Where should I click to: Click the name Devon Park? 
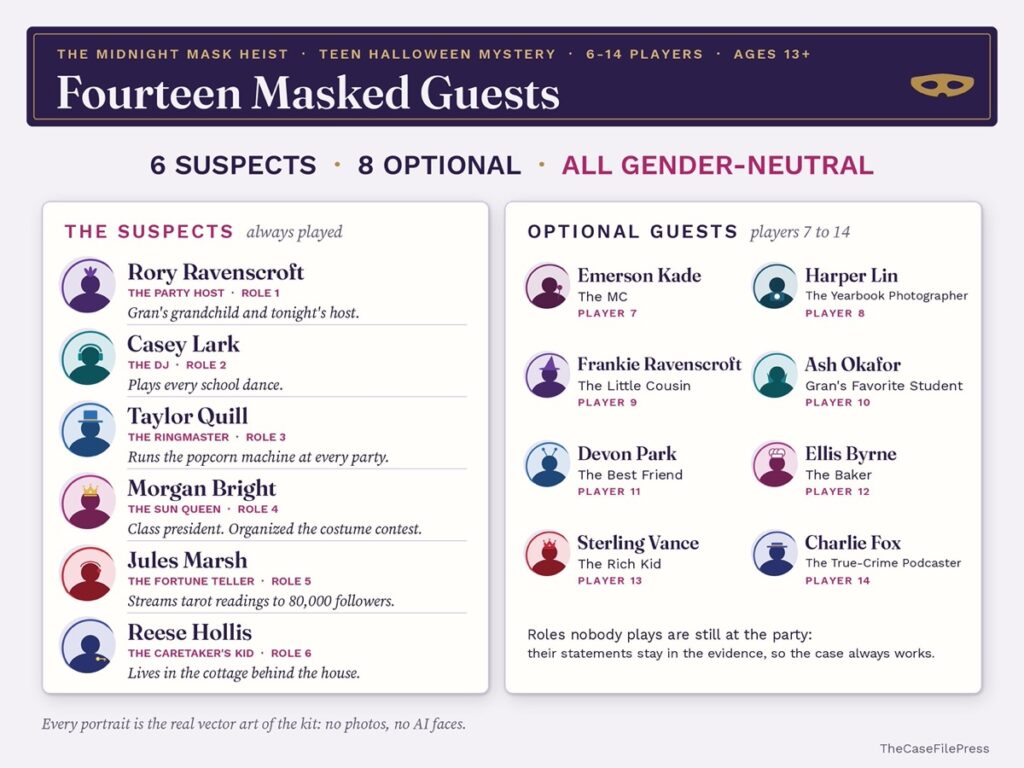[627, 453]
